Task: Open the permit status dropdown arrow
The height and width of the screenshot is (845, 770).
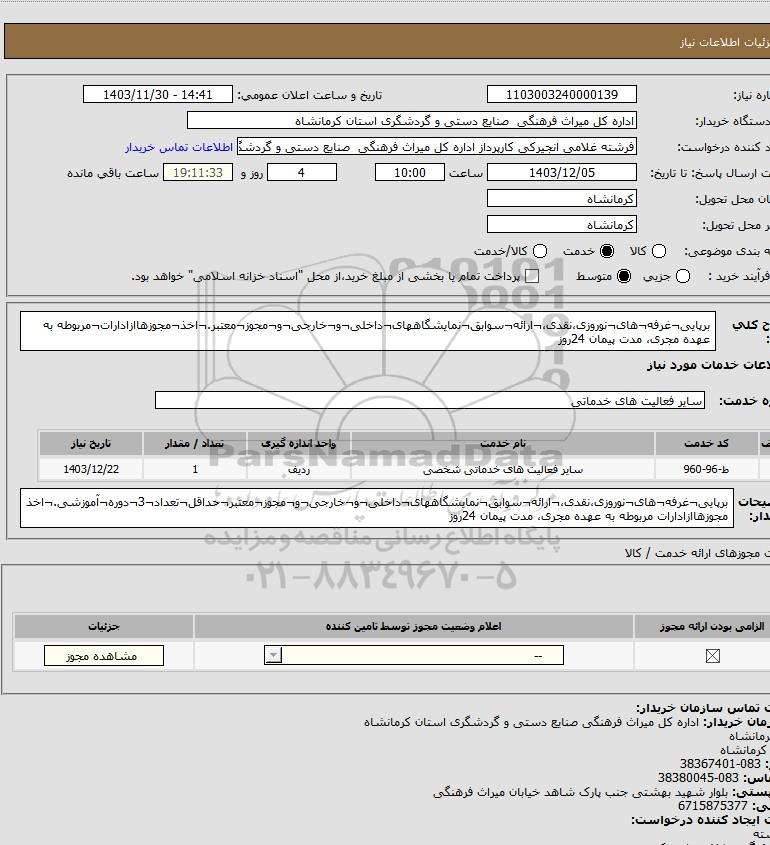Action: (273, 655)
